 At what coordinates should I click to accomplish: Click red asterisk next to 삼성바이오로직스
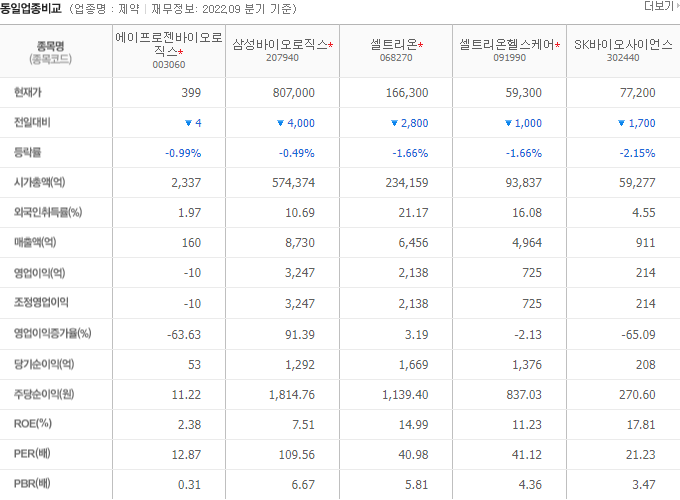(330, 45)
